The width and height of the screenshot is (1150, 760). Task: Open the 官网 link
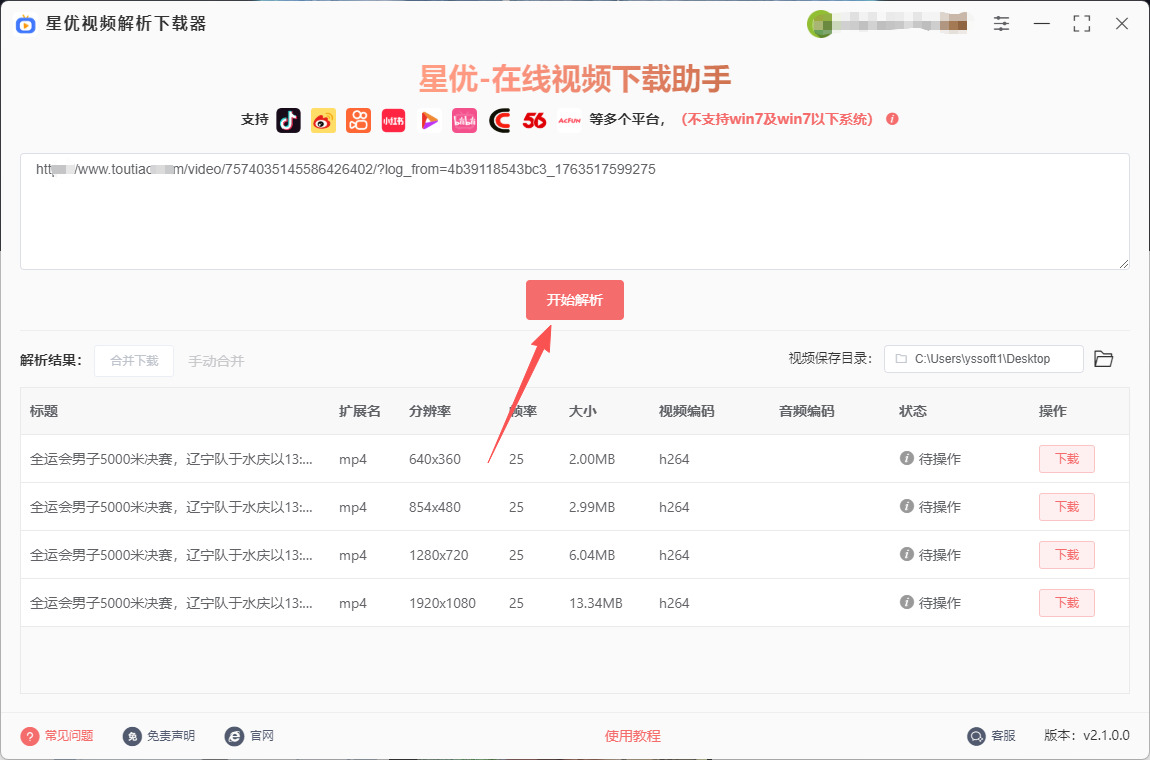[262, 736]
